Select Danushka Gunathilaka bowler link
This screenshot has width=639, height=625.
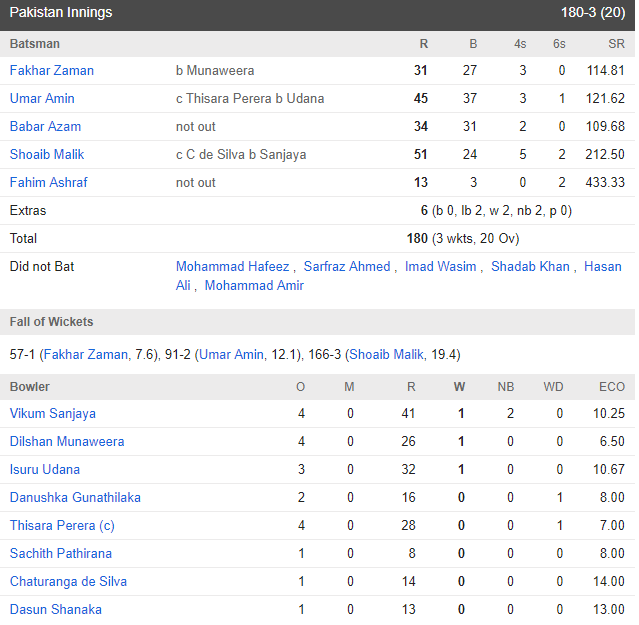tap(75, 498)
